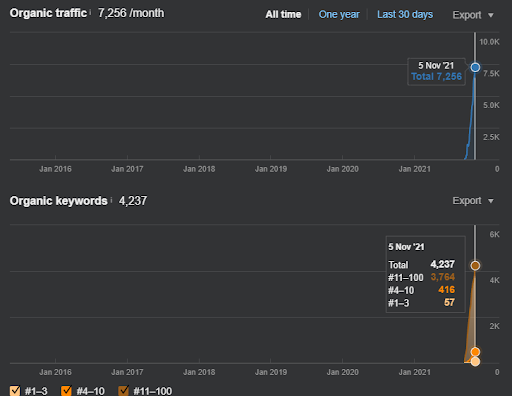The height and width of the screenshot is (396, 512).
Task: Click dropdown arrow next to traffic Export
Action: coord(491,15)
